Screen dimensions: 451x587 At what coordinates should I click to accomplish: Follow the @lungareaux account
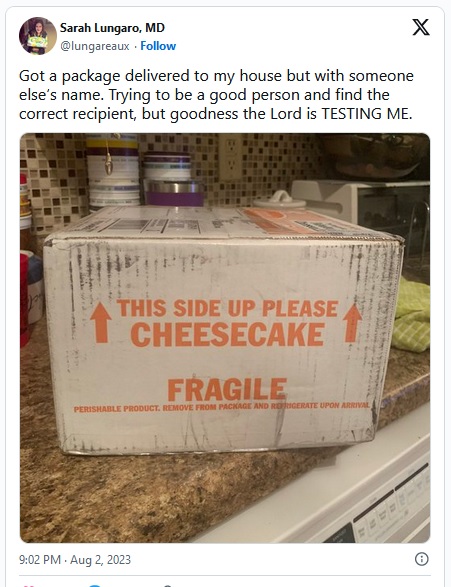pos(158,46)
